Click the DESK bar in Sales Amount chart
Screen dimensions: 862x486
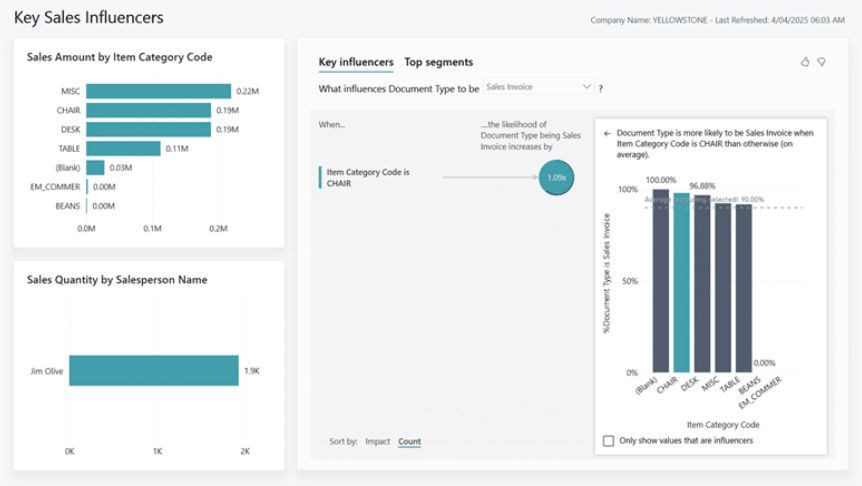click(148, 129)
